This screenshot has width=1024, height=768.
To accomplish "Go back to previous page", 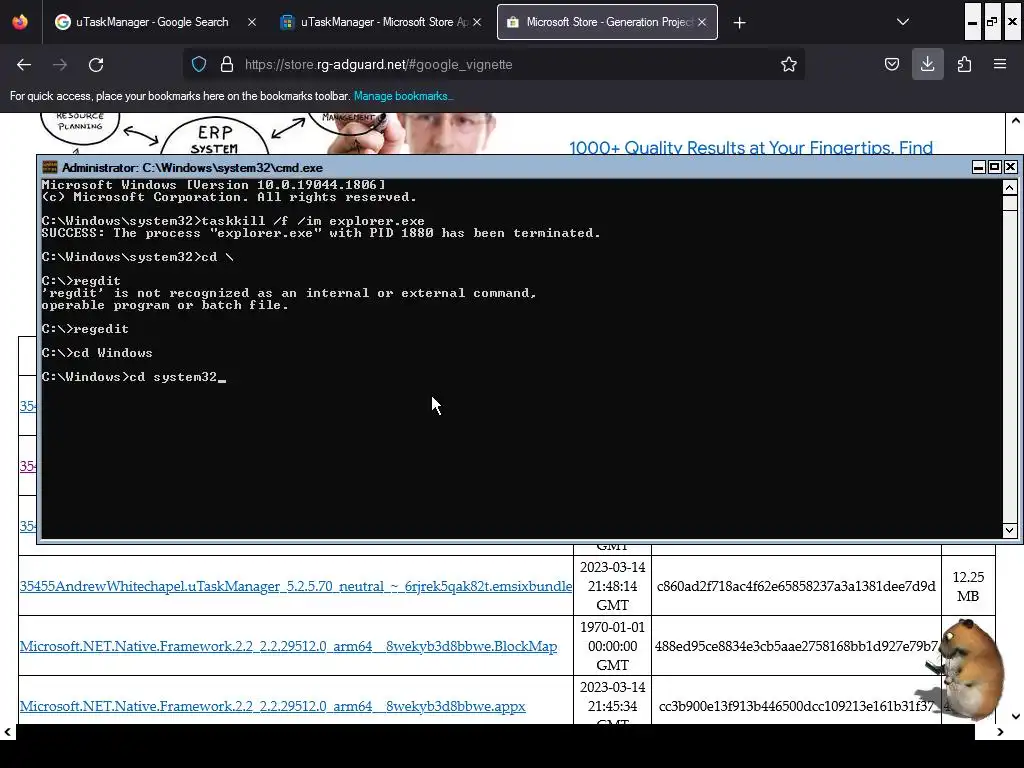I will click(24, 65).
